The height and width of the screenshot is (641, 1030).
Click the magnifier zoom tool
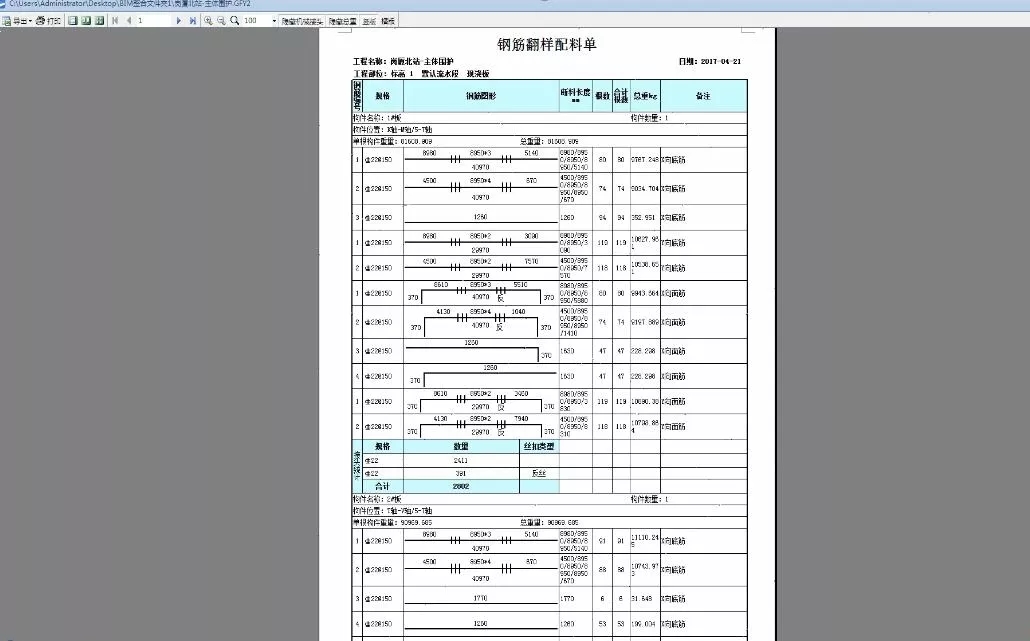pos(235,21)
